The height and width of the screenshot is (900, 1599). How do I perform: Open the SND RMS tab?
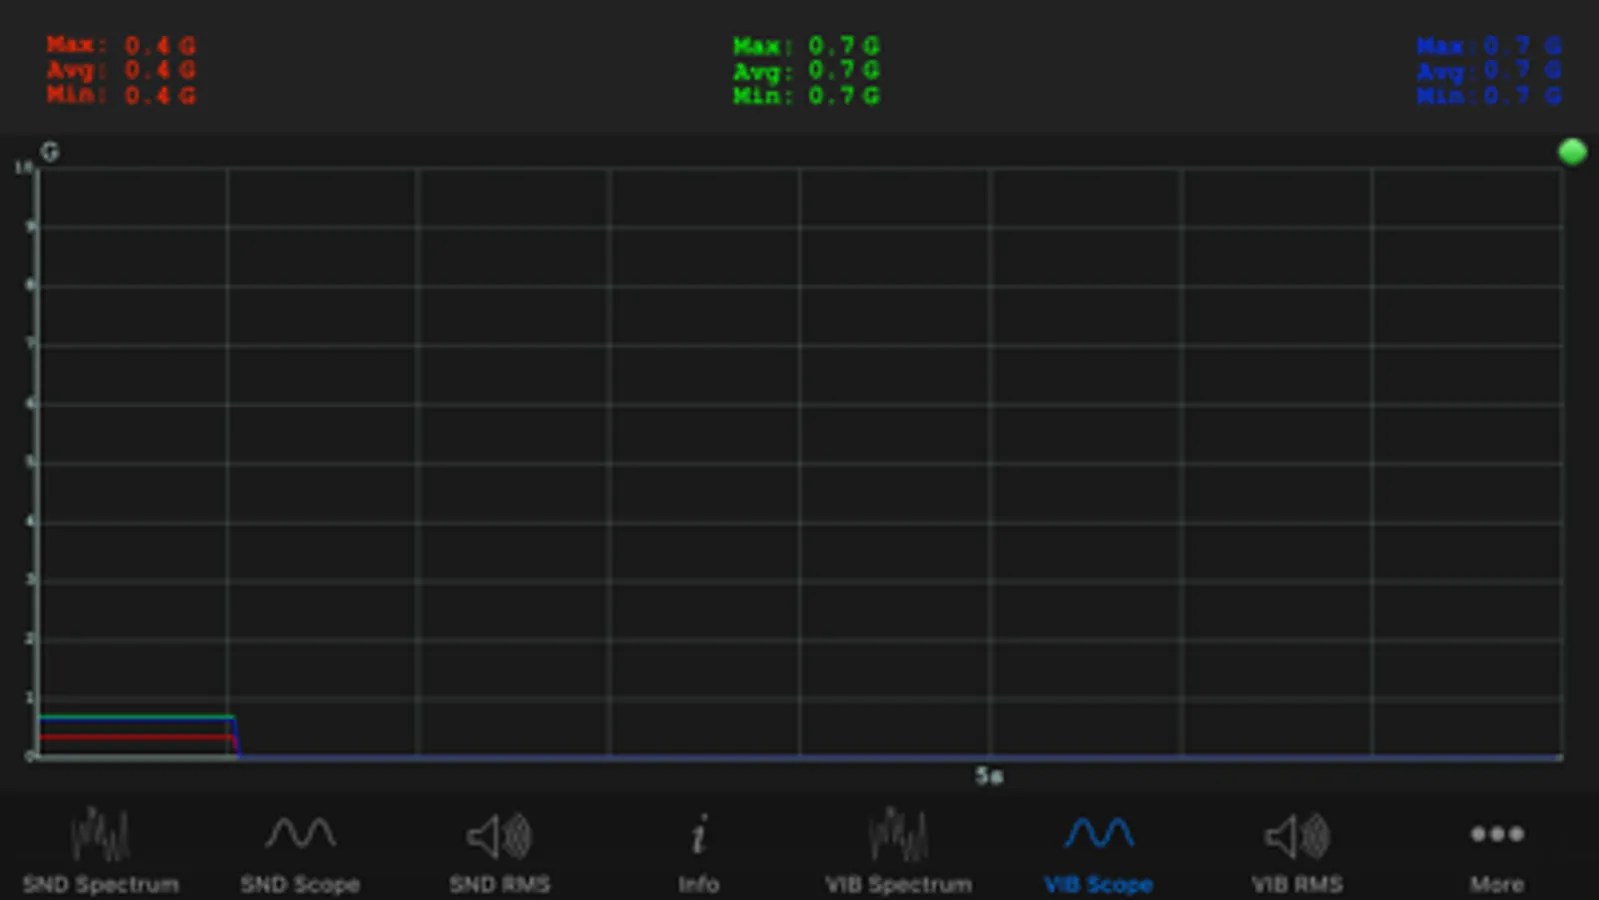click(x=499, y=850)
